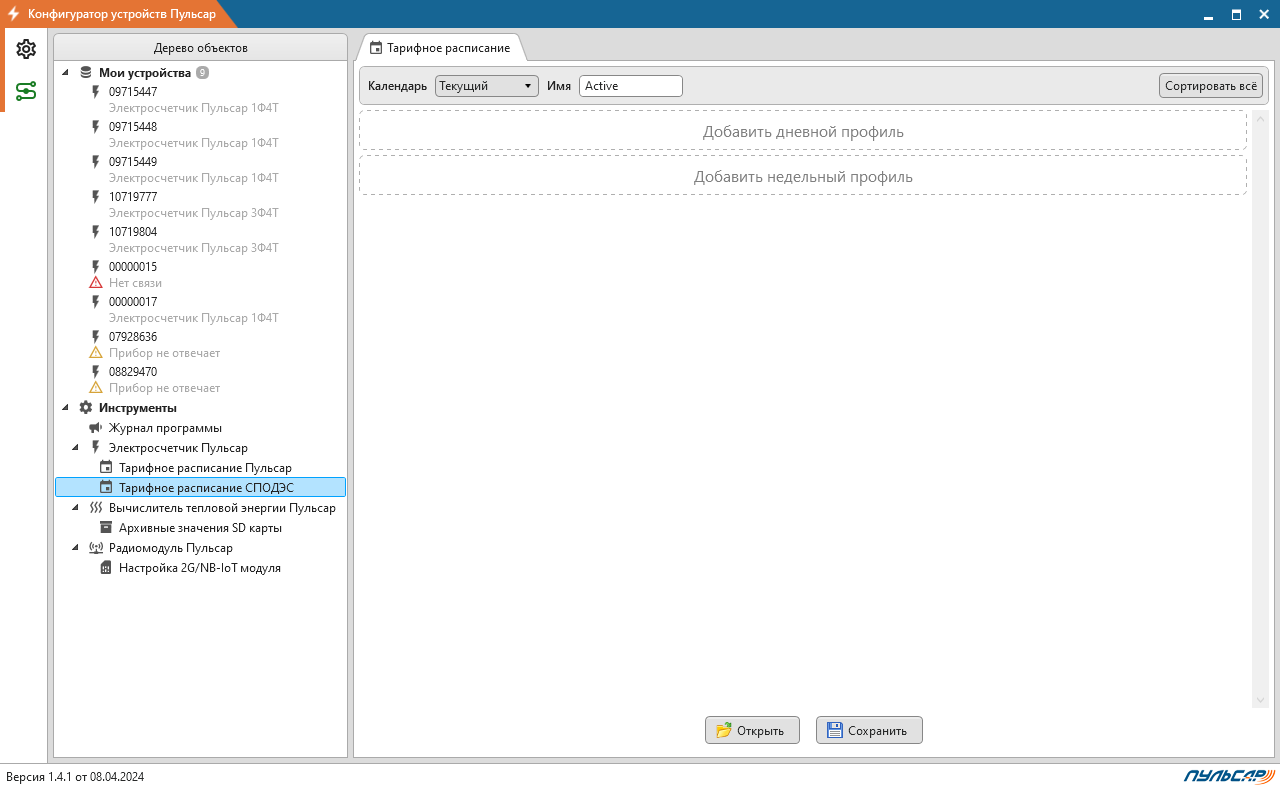Screen dimensions: 1280x789
Task: Click the lightning icon of device 09715448
Action: (x=96, y=127)
